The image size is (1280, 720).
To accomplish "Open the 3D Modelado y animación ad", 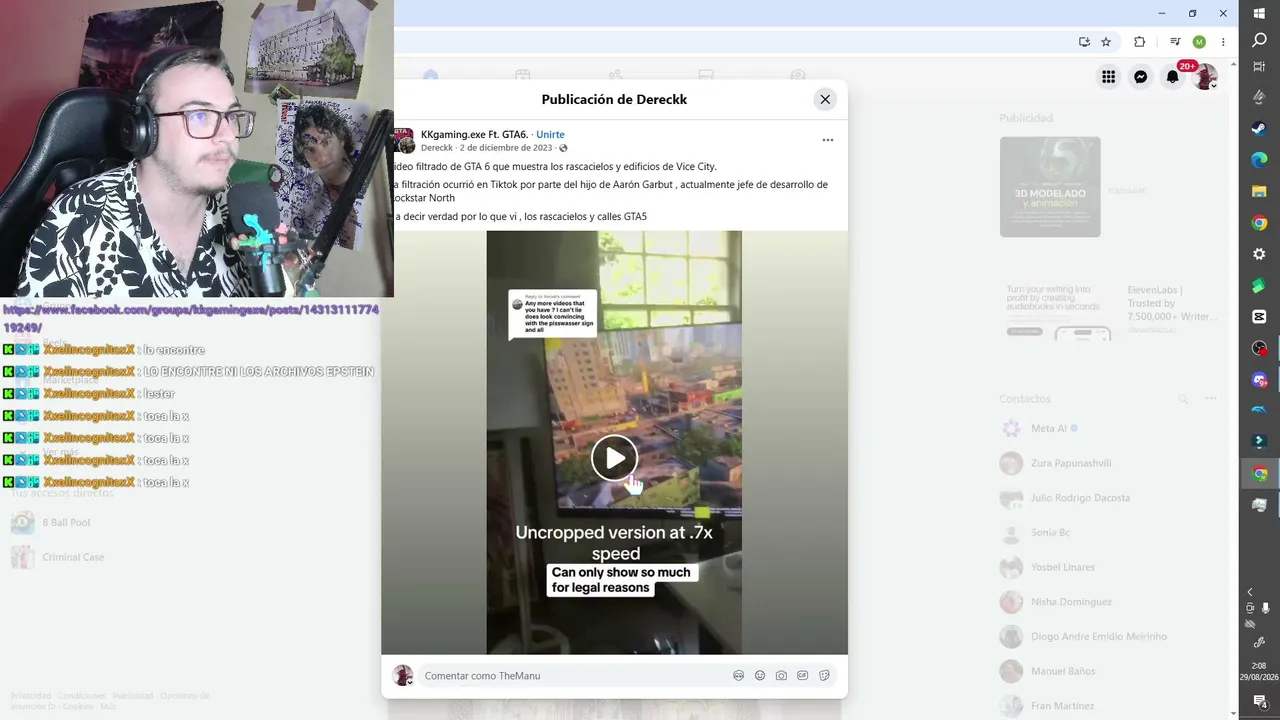I will [x=1050, y=187].
